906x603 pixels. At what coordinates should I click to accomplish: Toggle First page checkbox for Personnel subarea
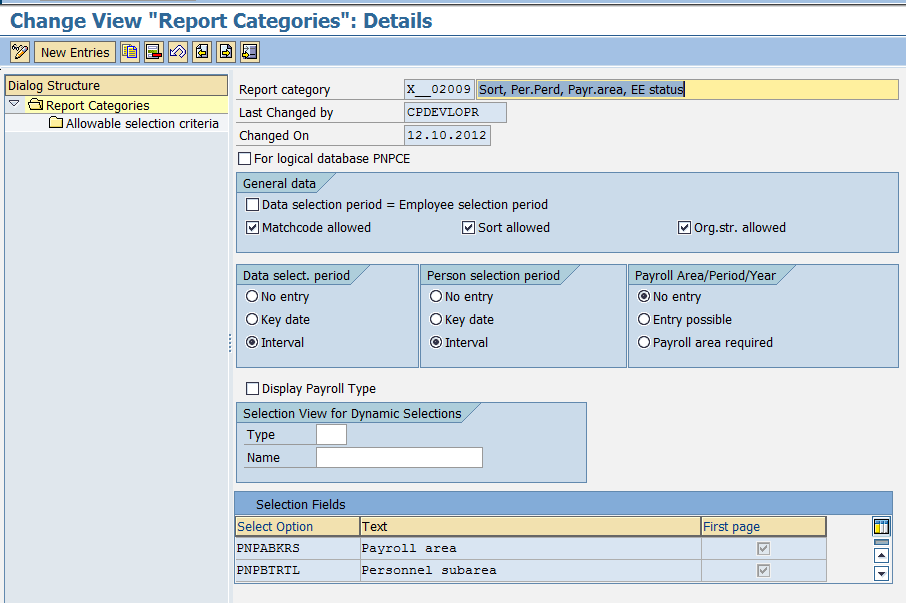(763, 571)
